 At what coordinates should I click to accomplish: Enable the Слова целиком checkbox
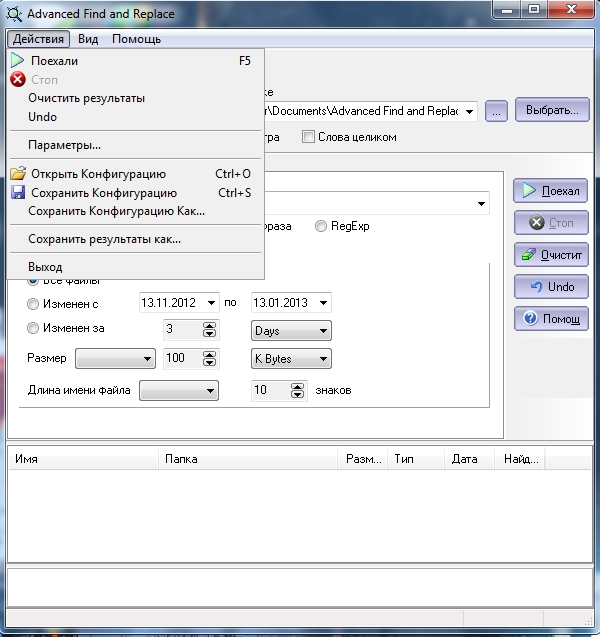click(308, 137)
